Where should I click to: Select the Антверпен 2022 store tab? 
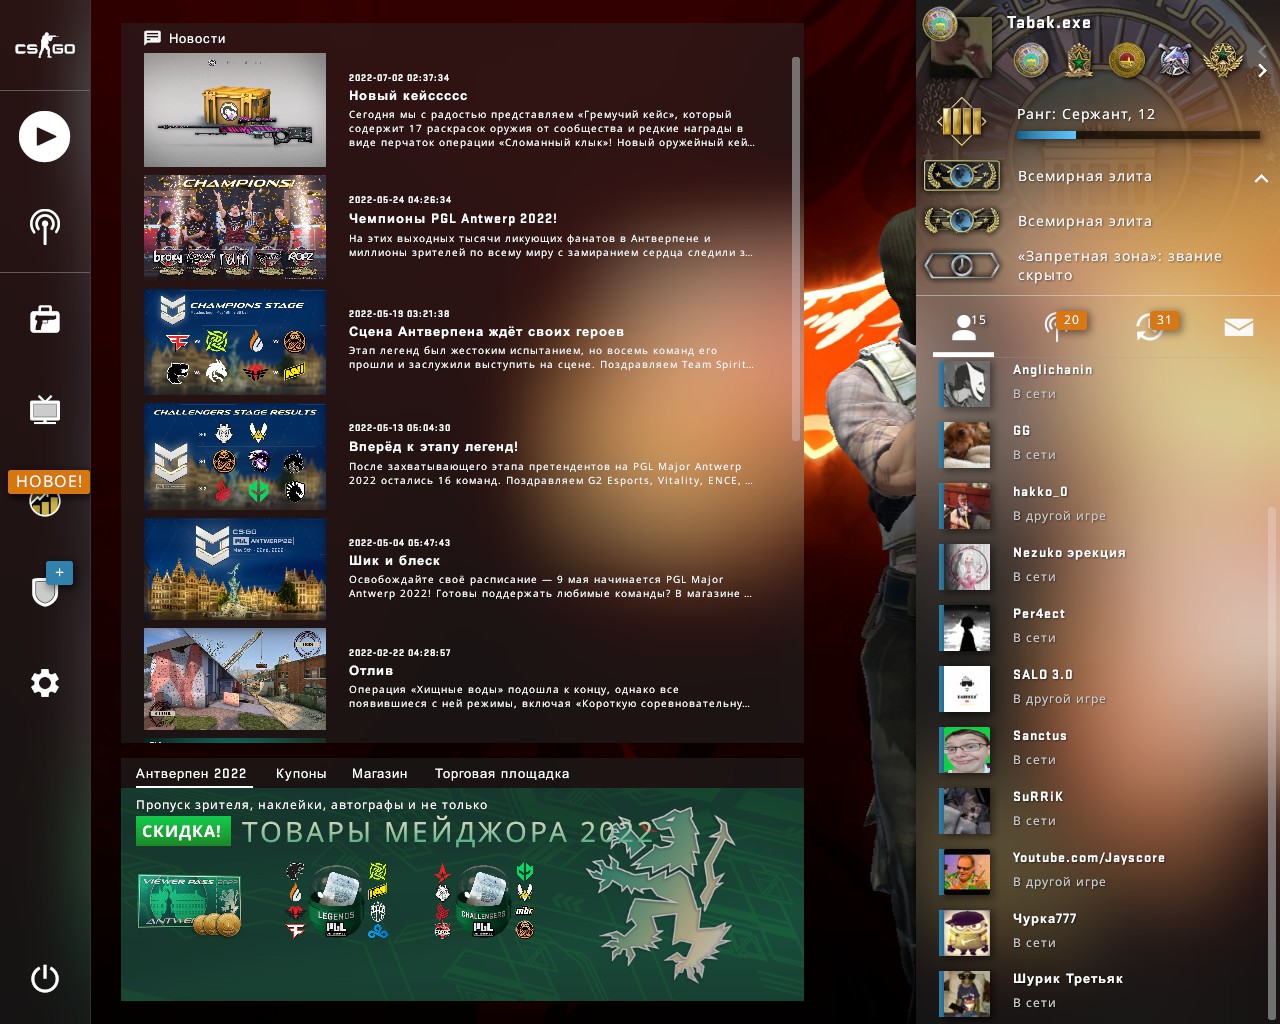(191, 773)
